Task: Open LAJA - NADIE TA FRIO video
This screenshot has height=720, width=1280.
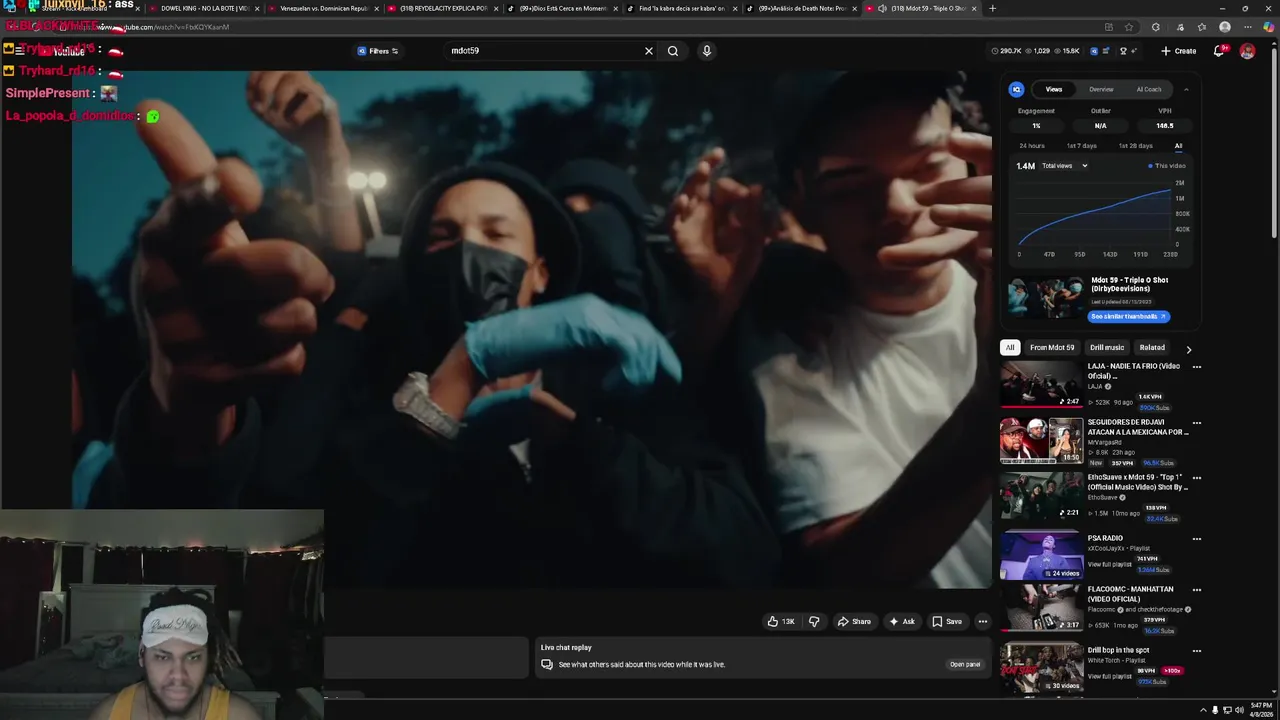Action: (x=1134, y=371)
